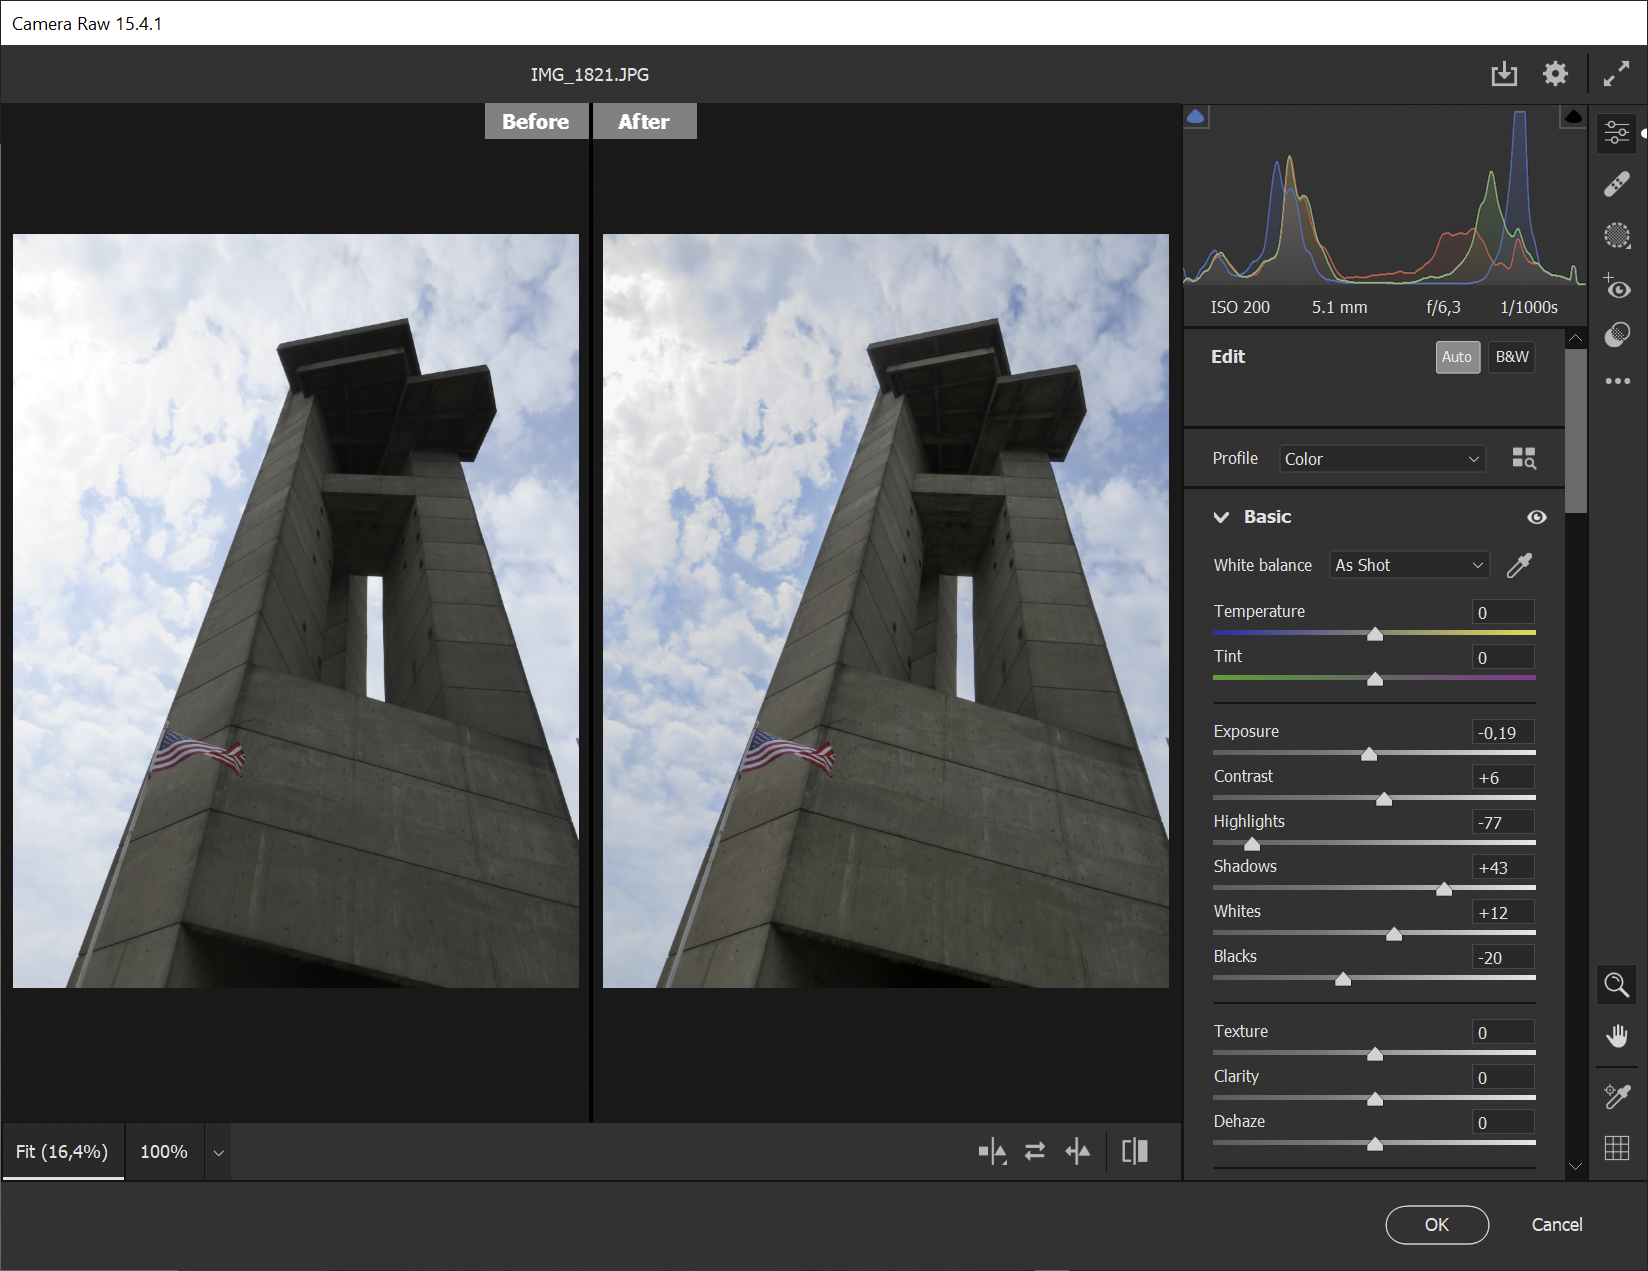The width and height of the screenshot is (1648, 1271).
Task: Open the Profile Color dropdown
Action: pyautogui.click(x=1382, y=458)
